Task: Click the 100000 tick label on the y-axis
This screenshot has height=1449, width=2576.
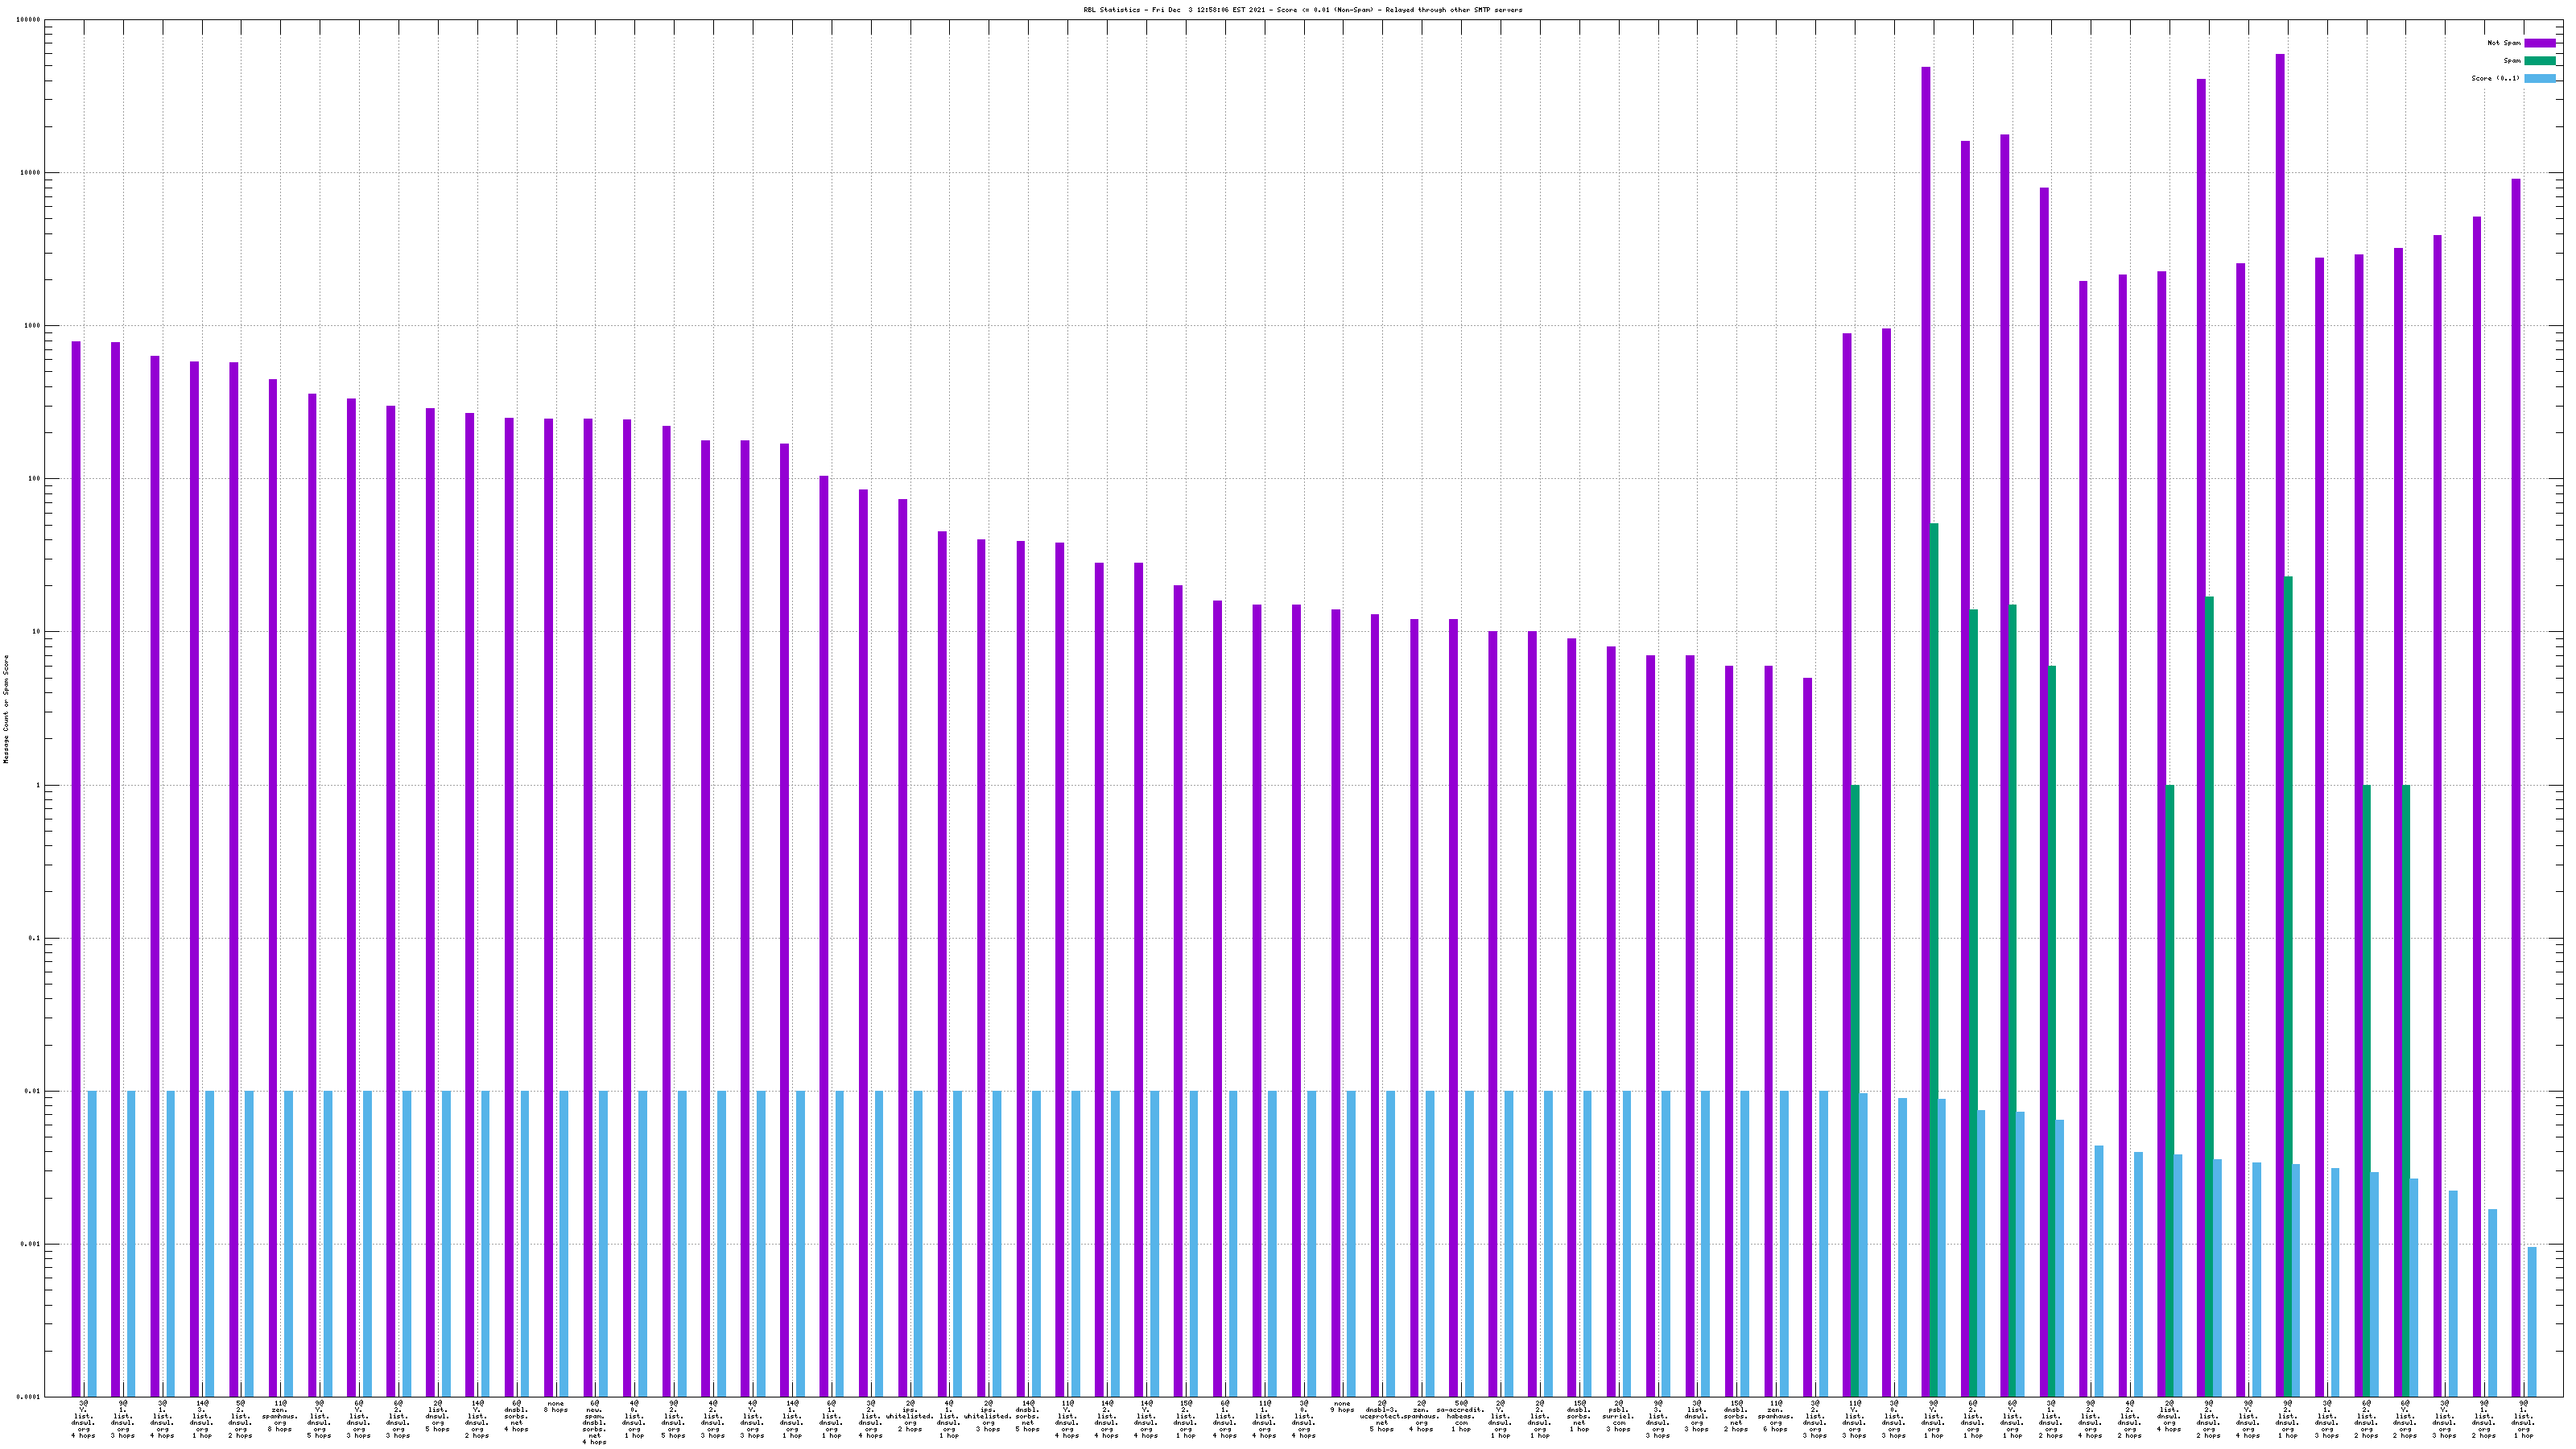Action: coord(29,20)
